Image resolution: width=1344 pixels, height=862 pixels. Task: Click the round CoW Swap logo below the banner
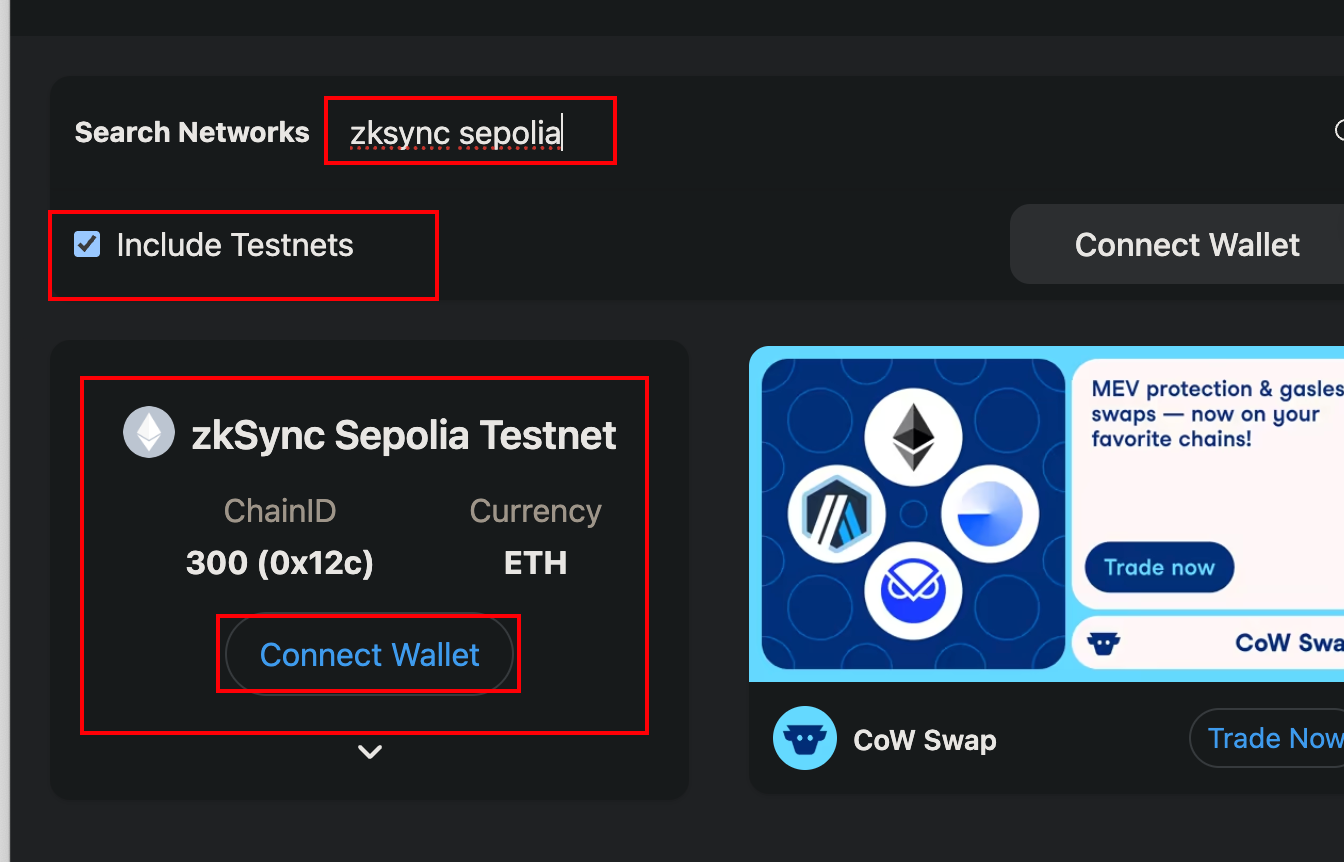tap(805, 738)
